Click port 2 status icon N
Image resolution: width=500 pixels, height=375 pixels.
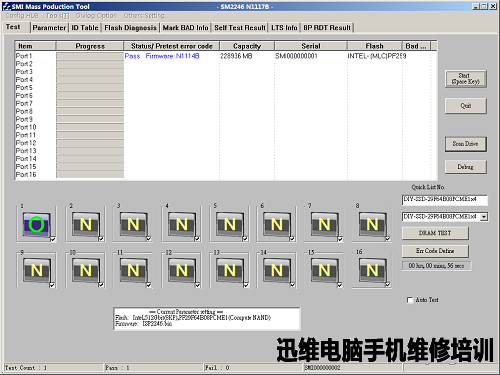(85, 224)
